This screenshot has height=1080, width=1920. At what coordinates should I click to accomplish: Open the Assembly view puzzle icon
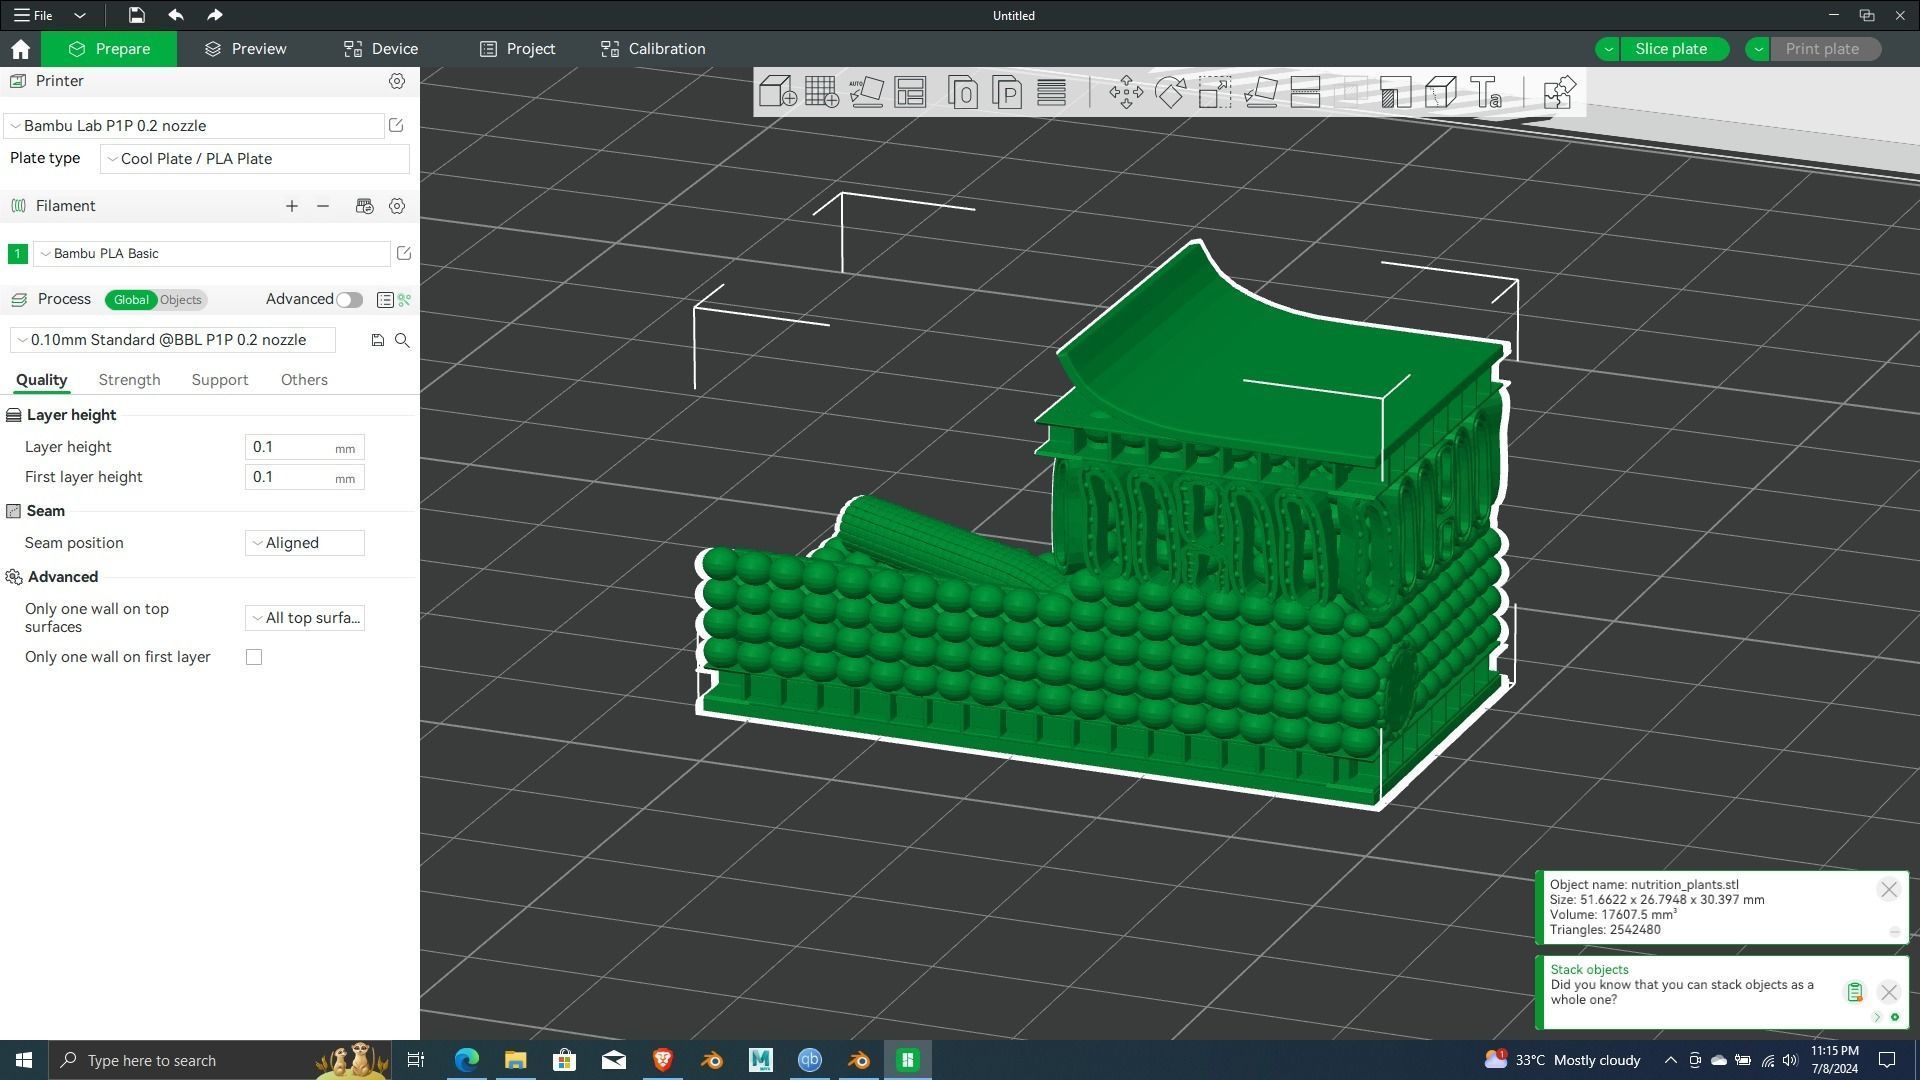click(x=1559, y=92)
